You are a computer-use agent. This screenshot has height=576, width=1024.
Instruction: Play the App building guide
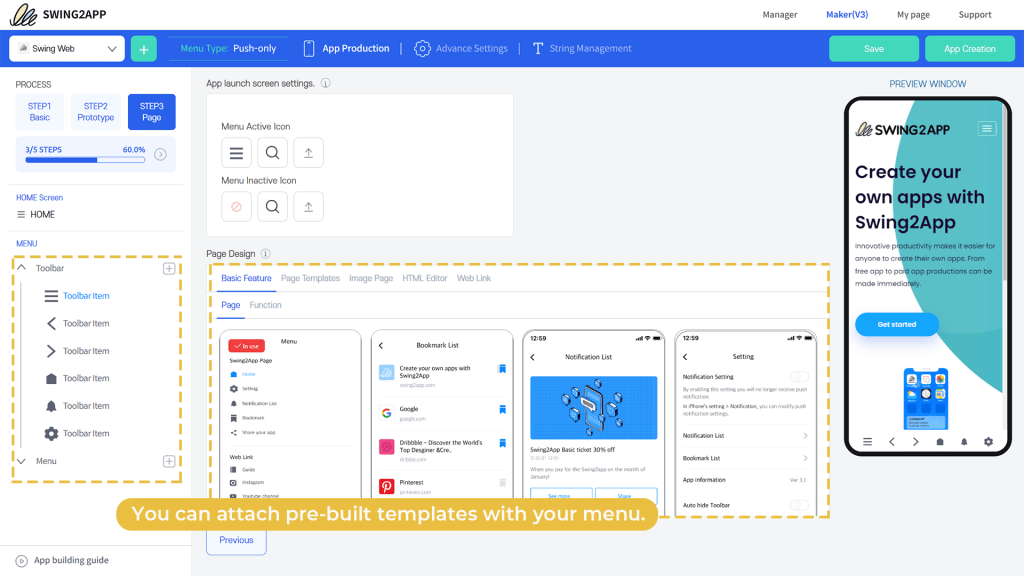pyautogui.click(x=62, y=560)
